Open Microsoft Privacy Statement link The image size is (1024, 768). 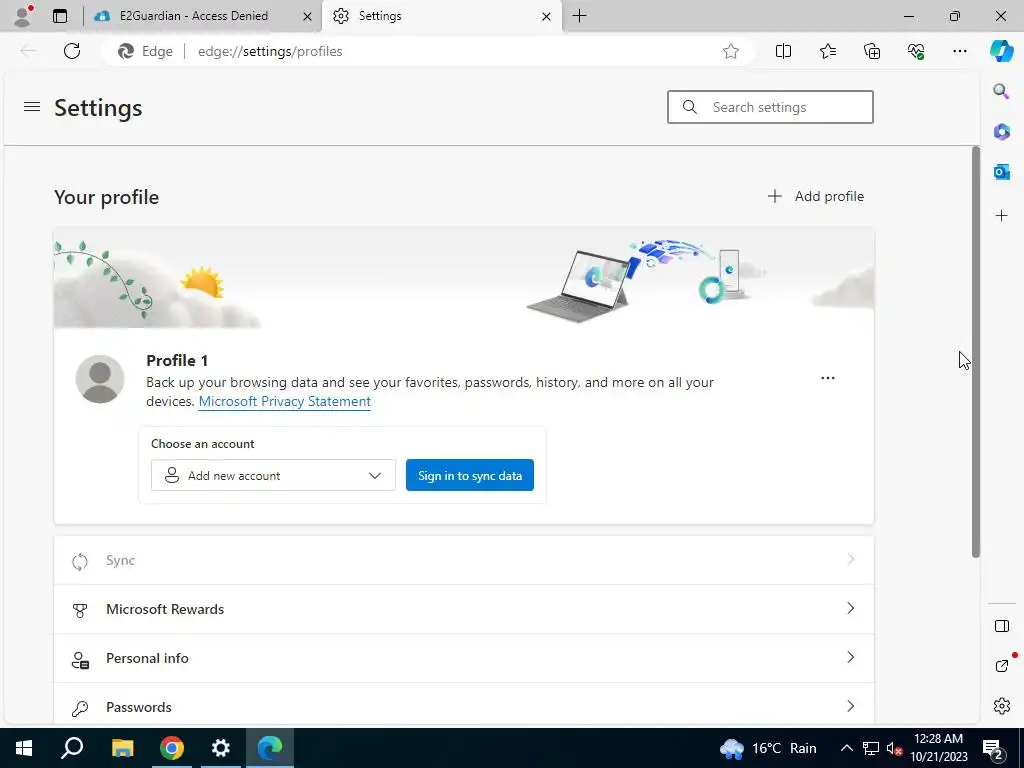pyautogui.click(x=285, y=402)
